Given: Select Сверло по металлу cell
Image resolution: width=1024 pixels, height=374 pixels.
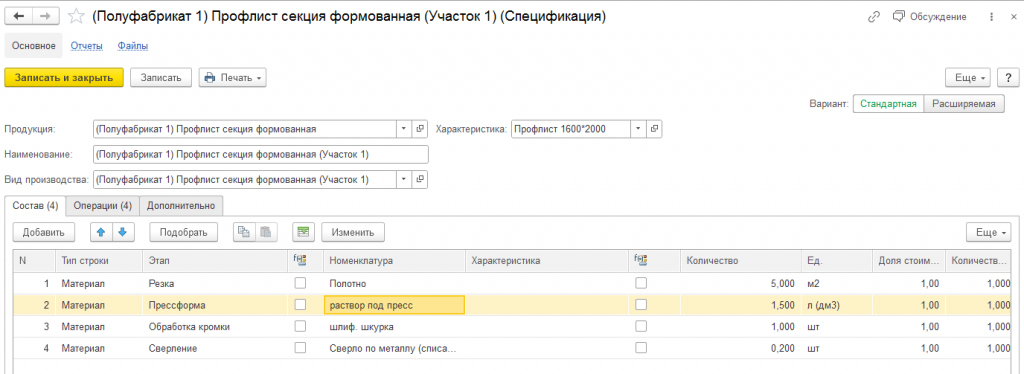Looking at the screenshot, I should (x=394, y=349).
